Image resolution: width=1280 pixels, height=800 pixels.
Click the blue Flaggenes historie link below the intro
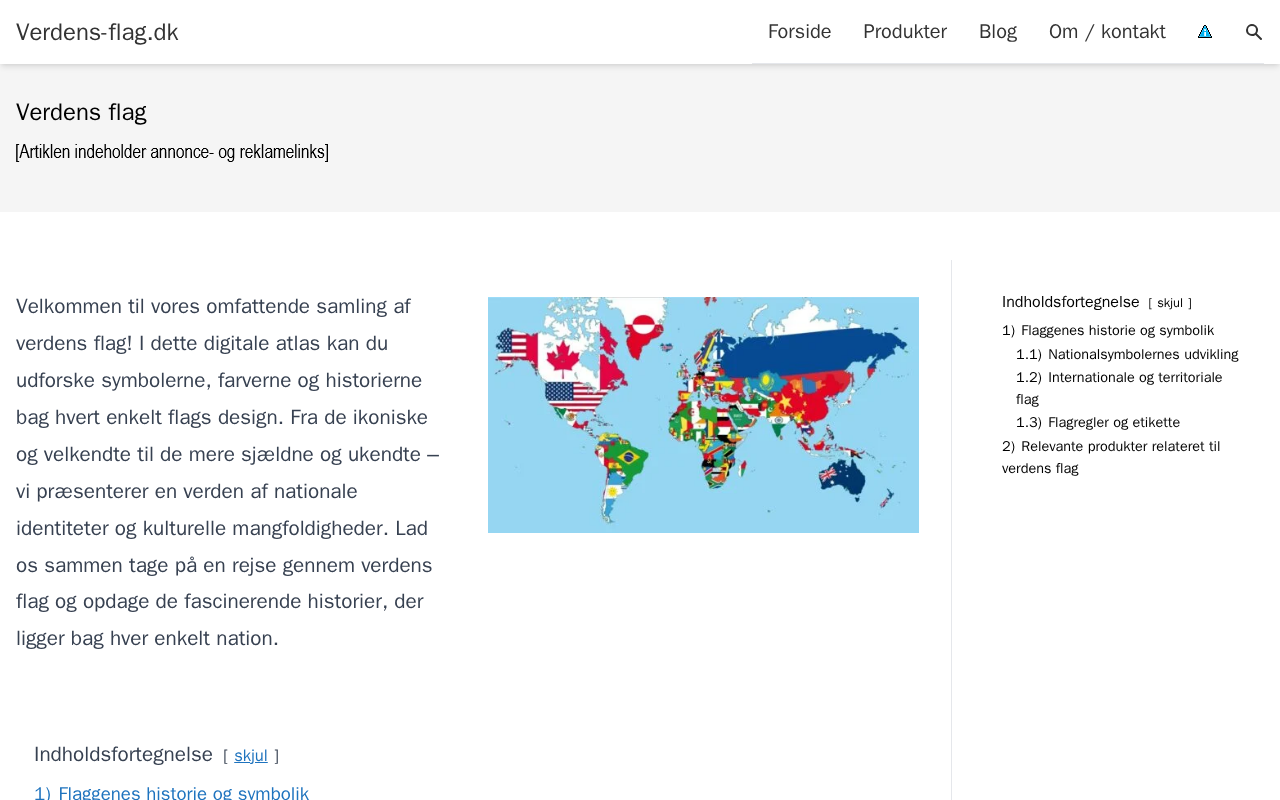coord(183,792)
